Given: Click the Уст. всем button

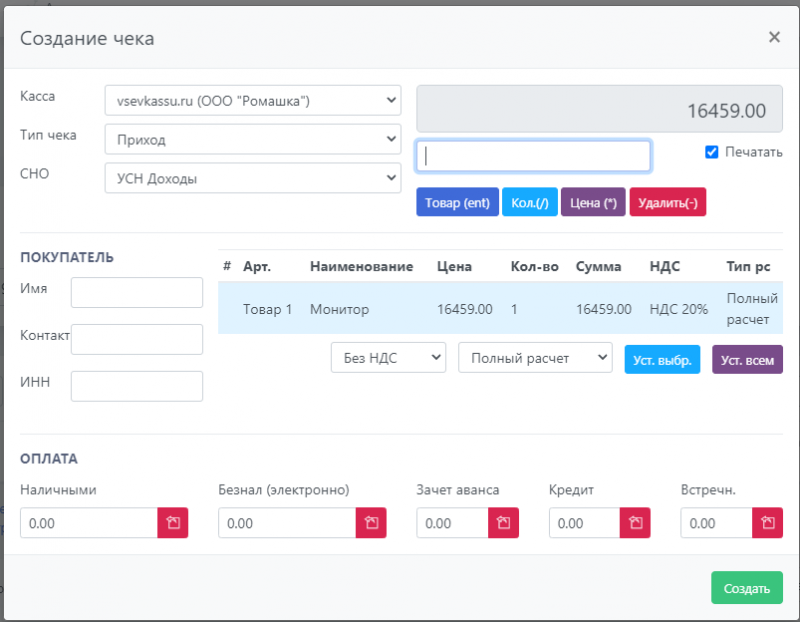Looking at the screenshot, I should tap(747, 360).
